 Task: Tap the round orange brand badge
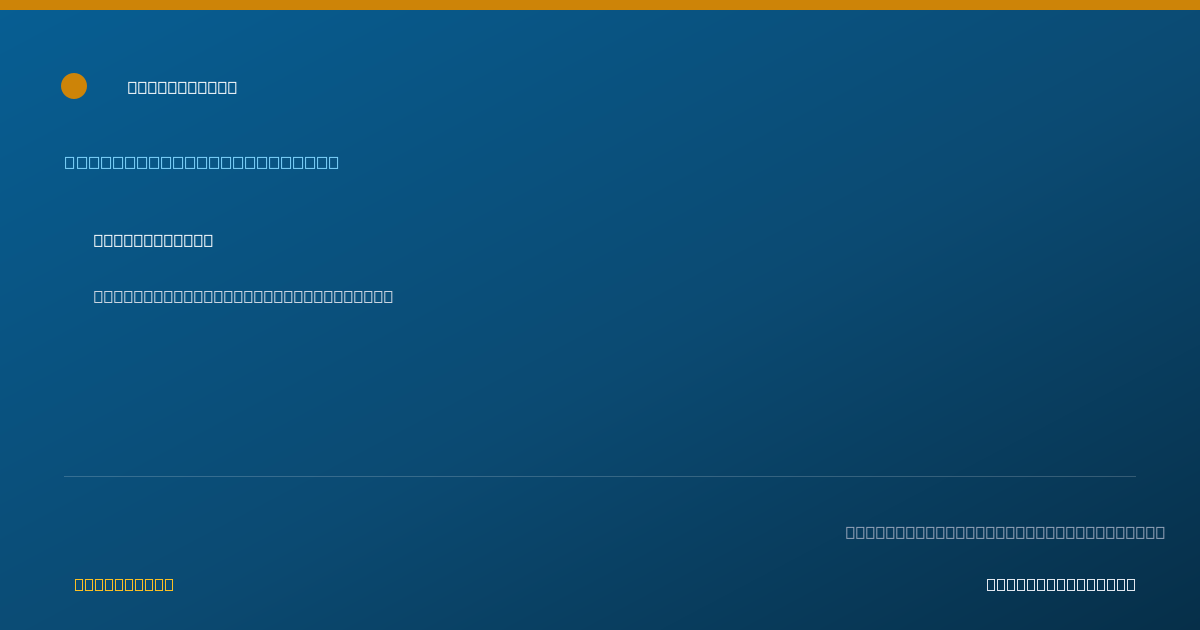coord(74,86)
